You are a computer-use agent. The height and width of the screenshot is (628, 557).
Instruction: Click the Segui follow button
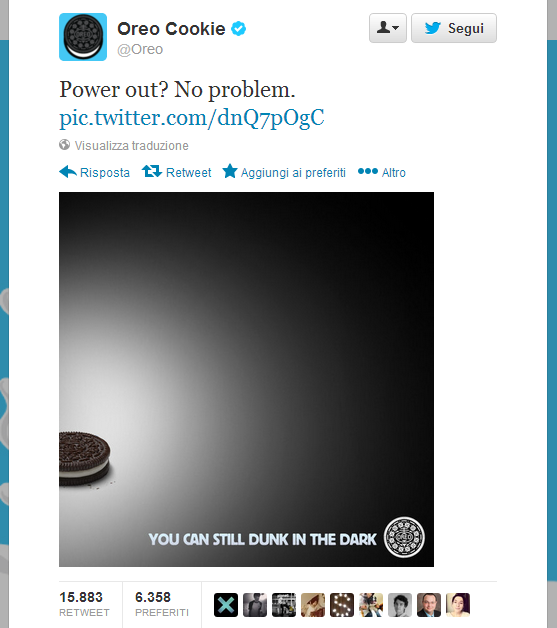coord(454,28)
